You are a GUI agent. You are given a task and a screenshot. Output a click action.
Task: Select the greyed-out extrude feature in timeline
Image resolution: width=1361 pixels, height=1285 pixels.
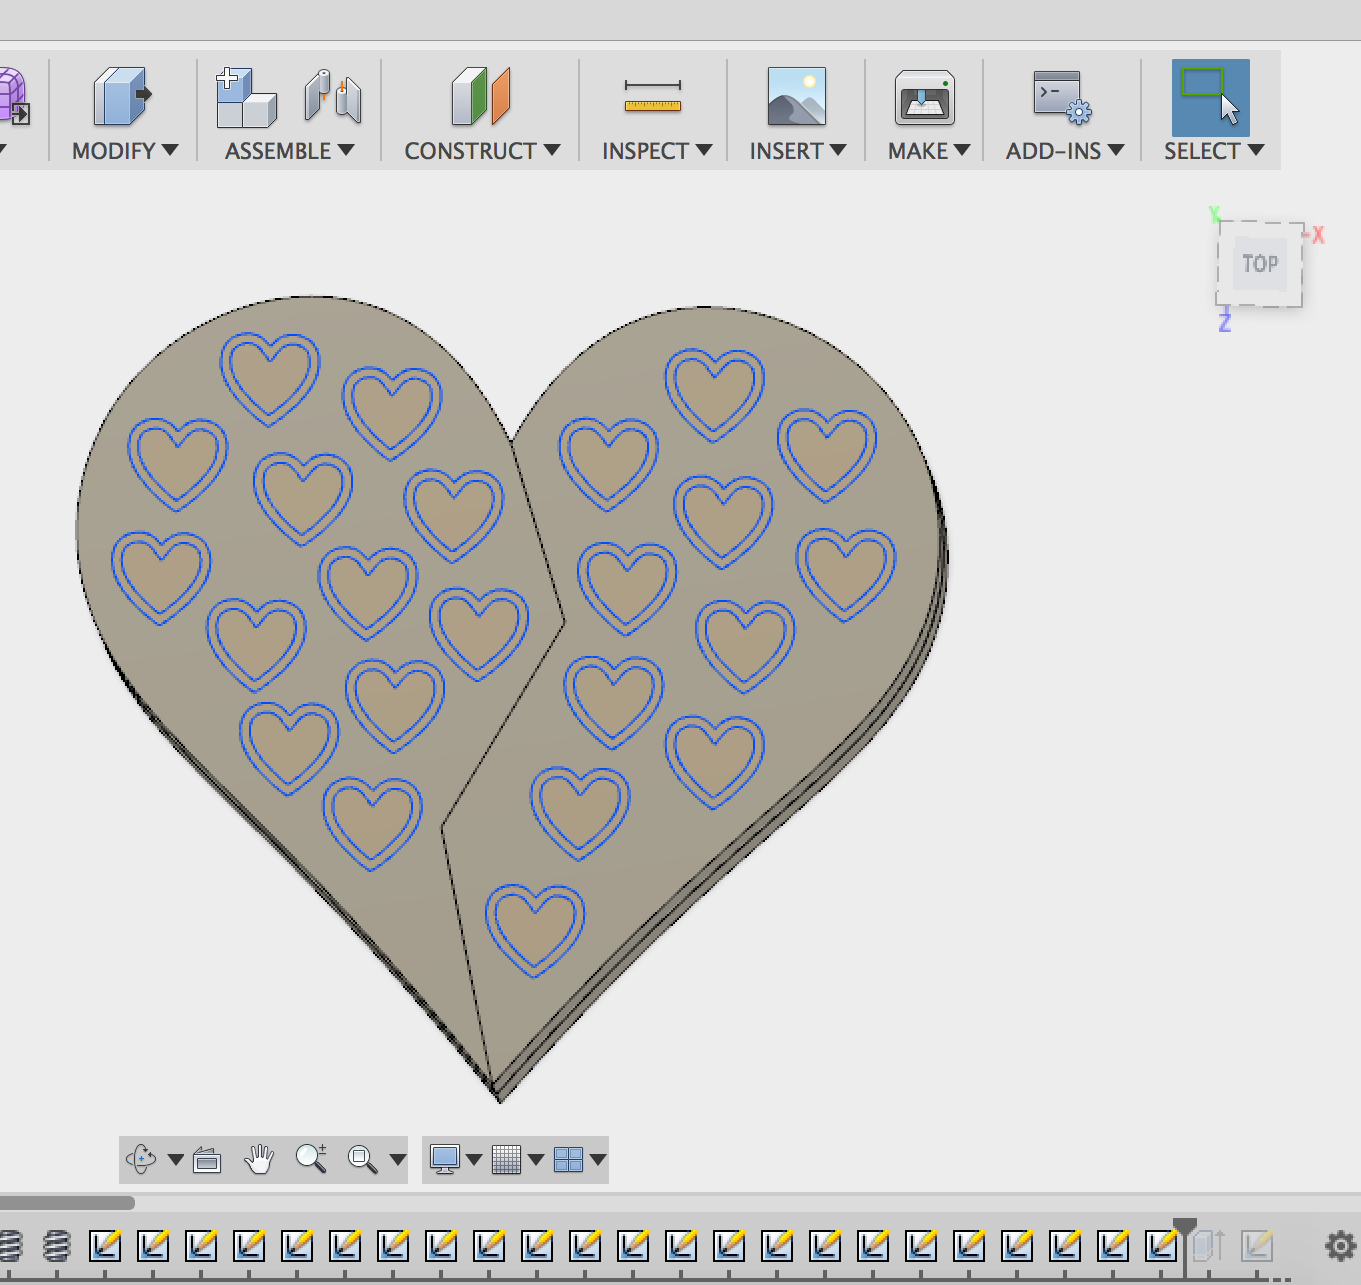pos(1209,1246)
